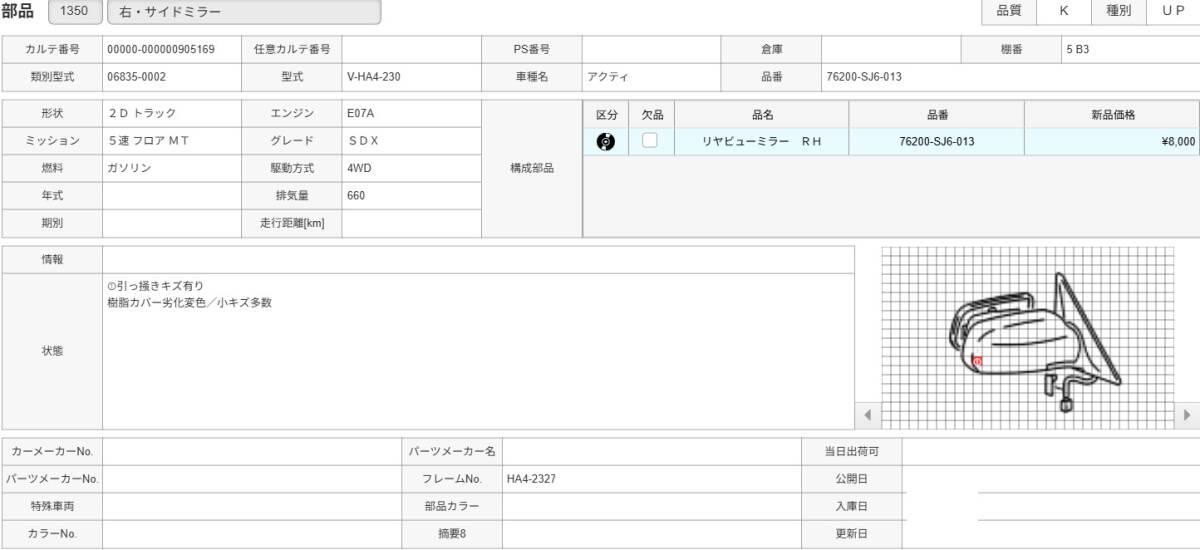Click the 倉庫 value field
This screenshot has width=1200, height=550.
[x=891, y=49]
